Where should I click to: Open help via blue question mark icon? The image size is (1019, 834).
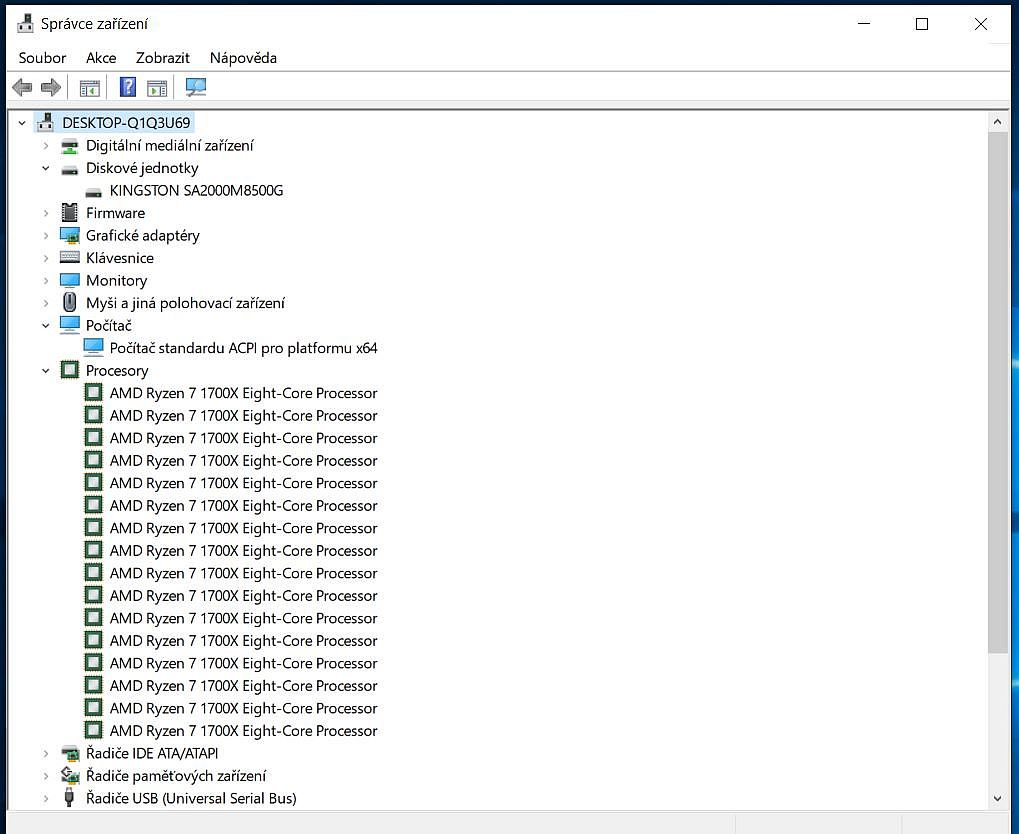coord(128,86)
